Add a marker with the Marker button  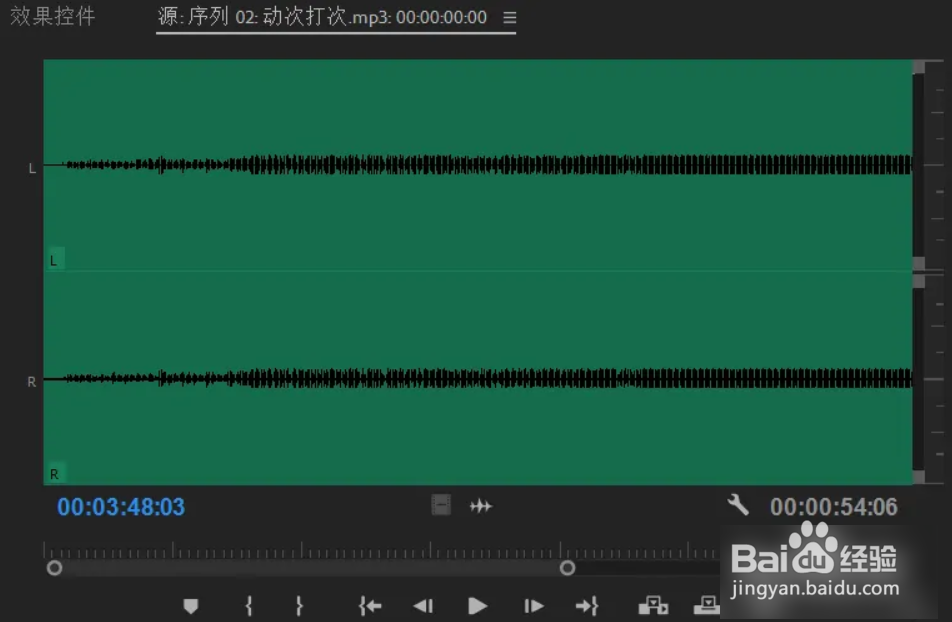coord(191,606)
